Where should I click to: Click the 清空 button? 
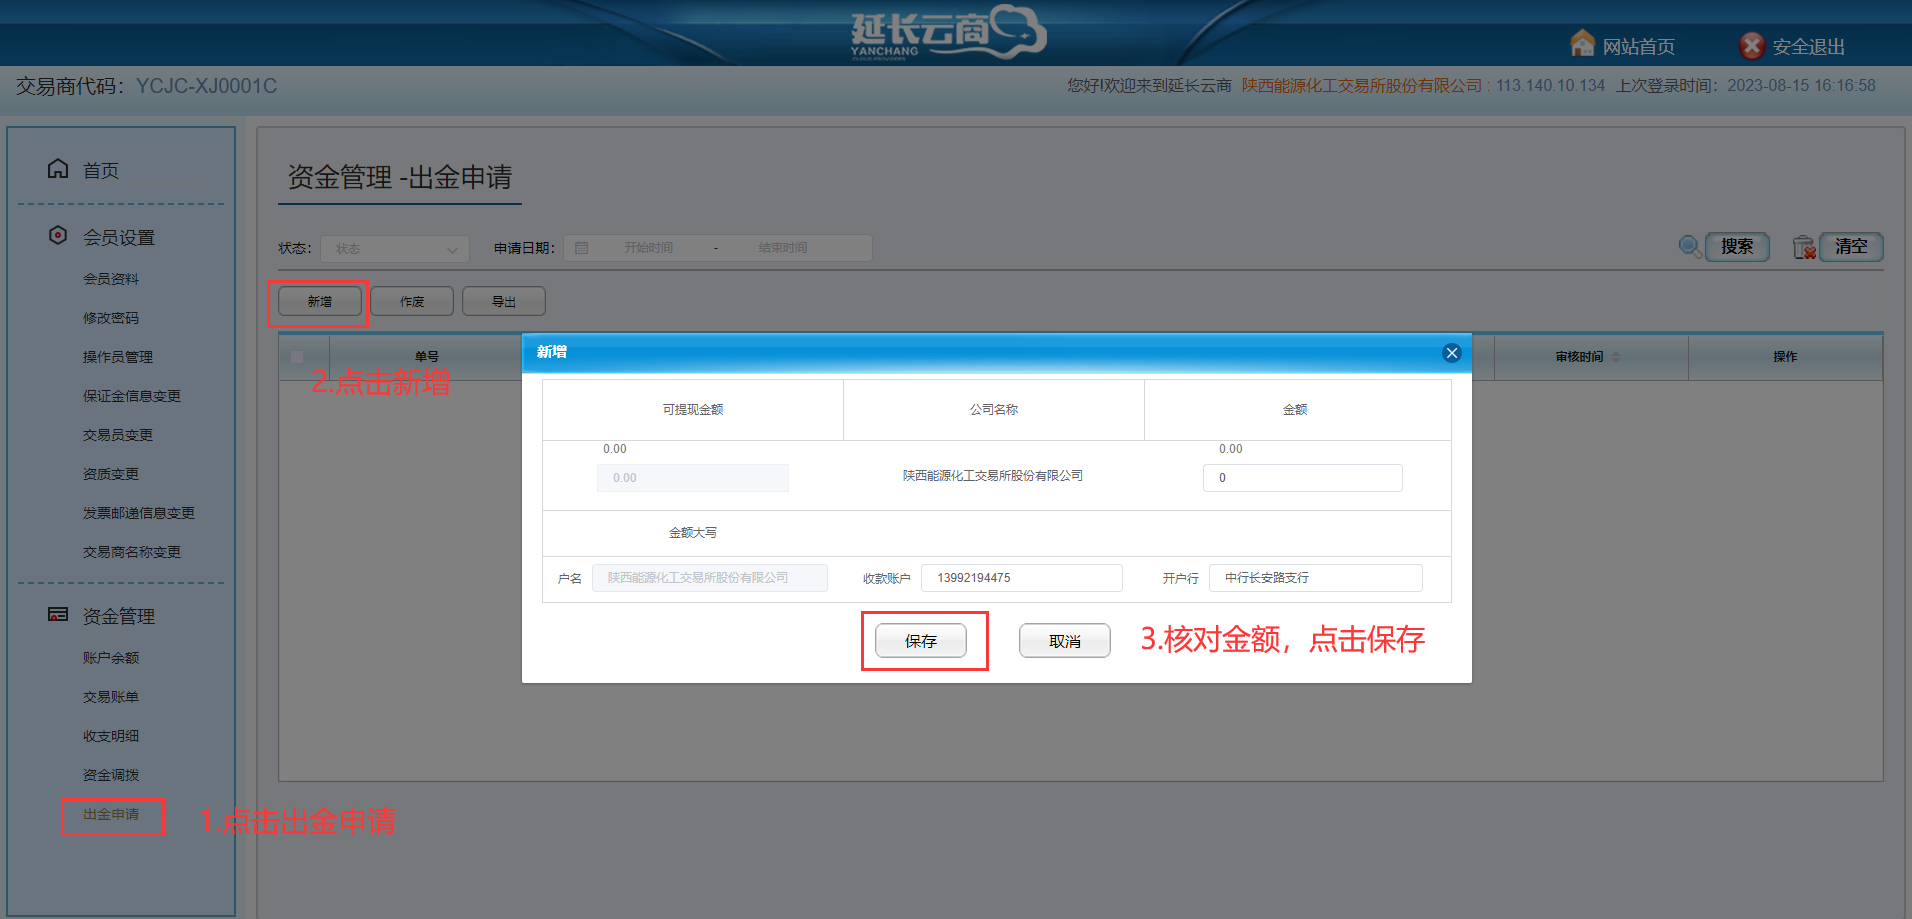point(1851,246)
